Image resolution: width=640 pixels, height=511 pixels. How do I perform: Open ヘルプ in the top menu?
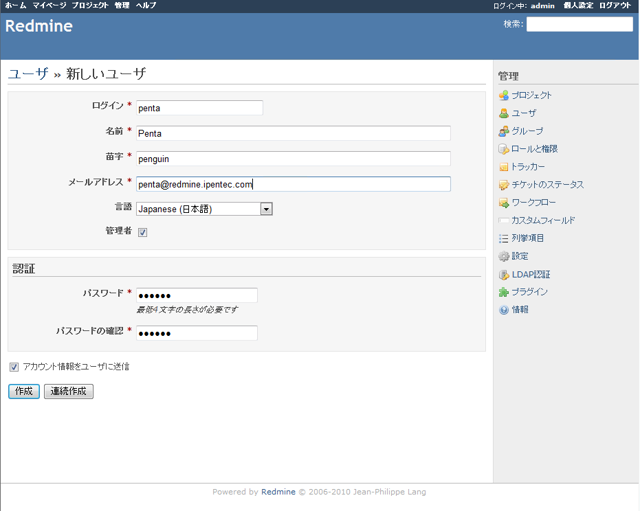point(146,5)
